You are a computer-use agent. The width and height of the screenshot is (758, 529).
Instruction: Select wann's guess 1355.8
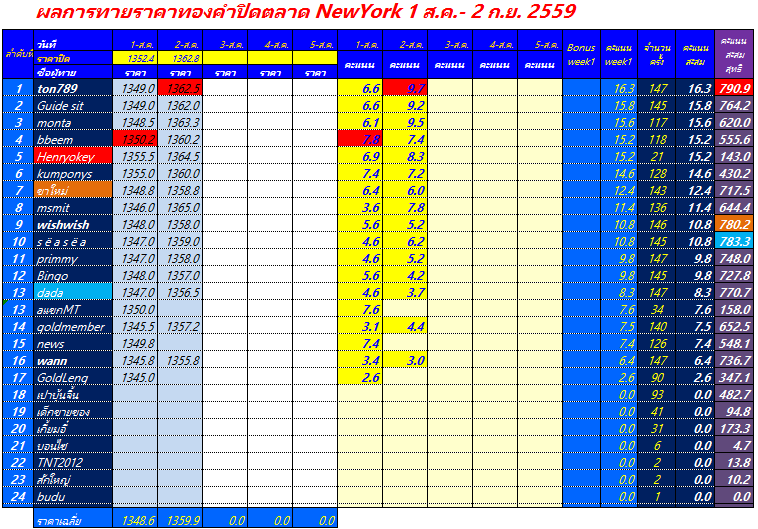[180, 360]
